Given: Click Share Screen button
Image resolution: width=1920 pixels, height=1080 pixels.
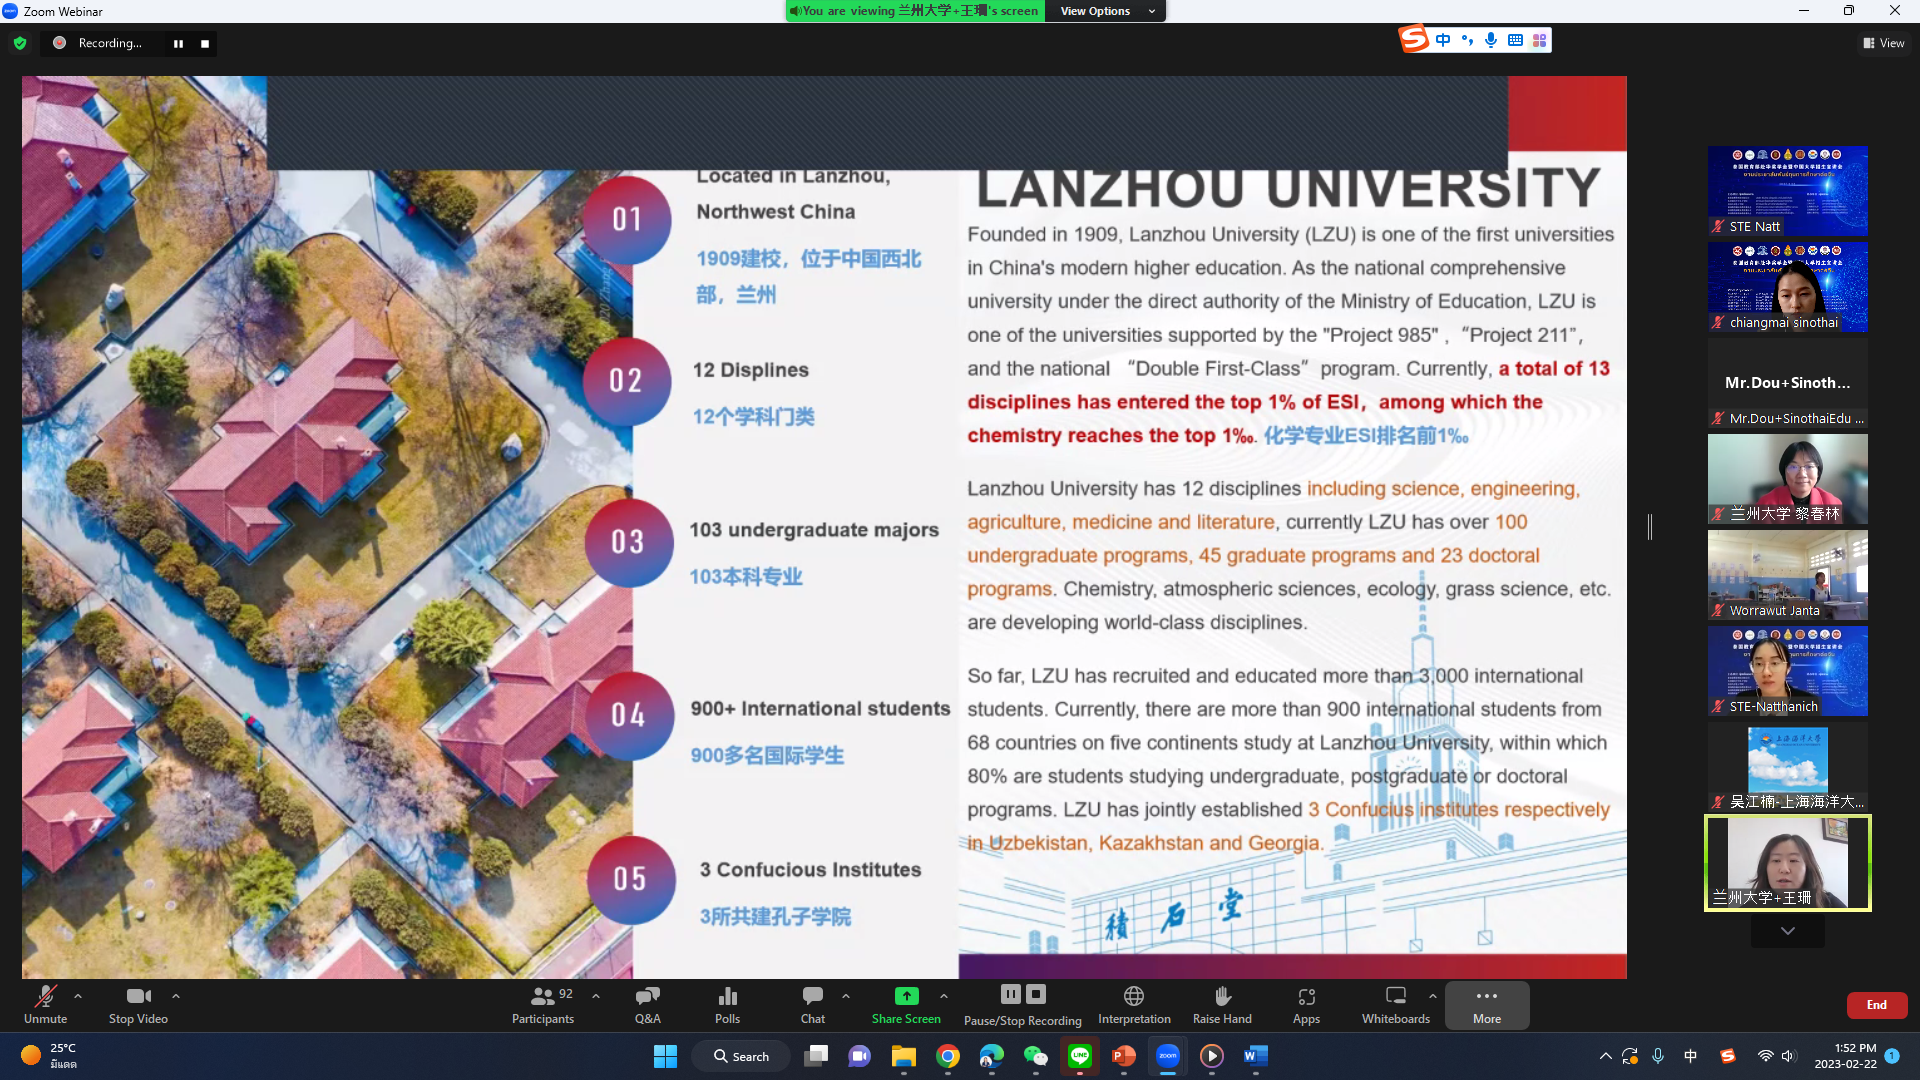Looking at the screenshot, I should coord(906,1004).
